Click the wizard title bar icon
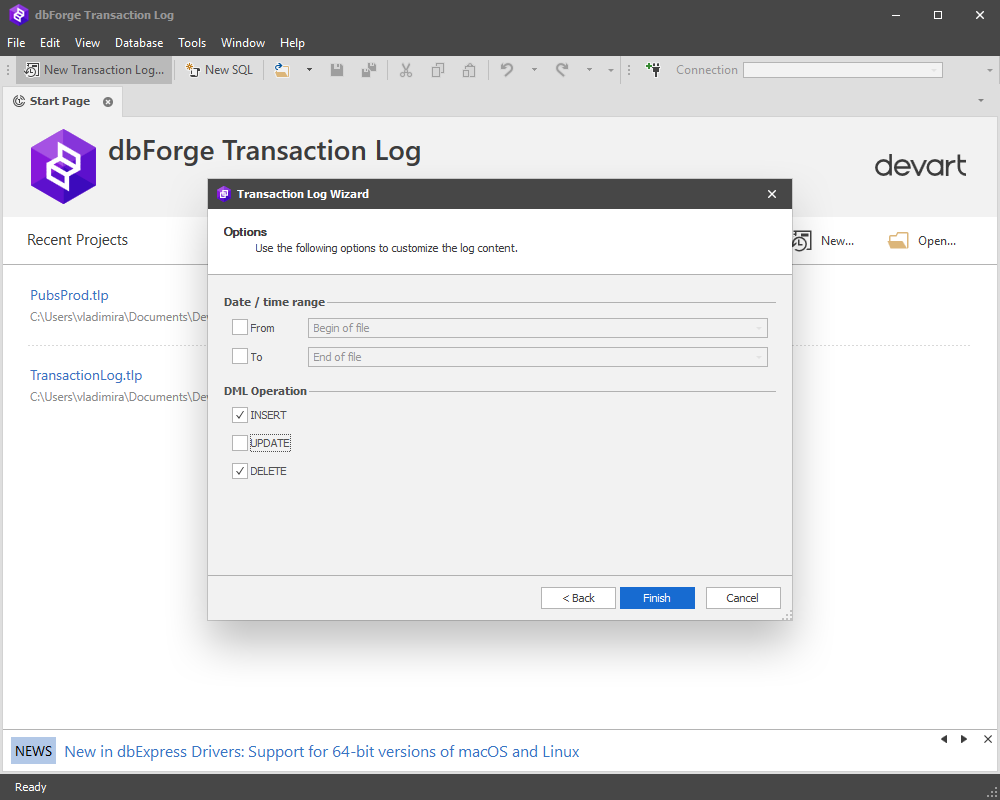 (223, 194)
